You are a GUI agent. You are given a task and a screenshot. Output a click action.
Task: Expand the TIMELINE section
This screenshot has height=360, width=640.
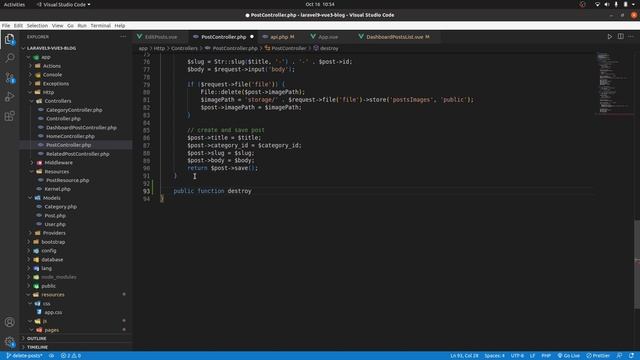pos(37,347)
